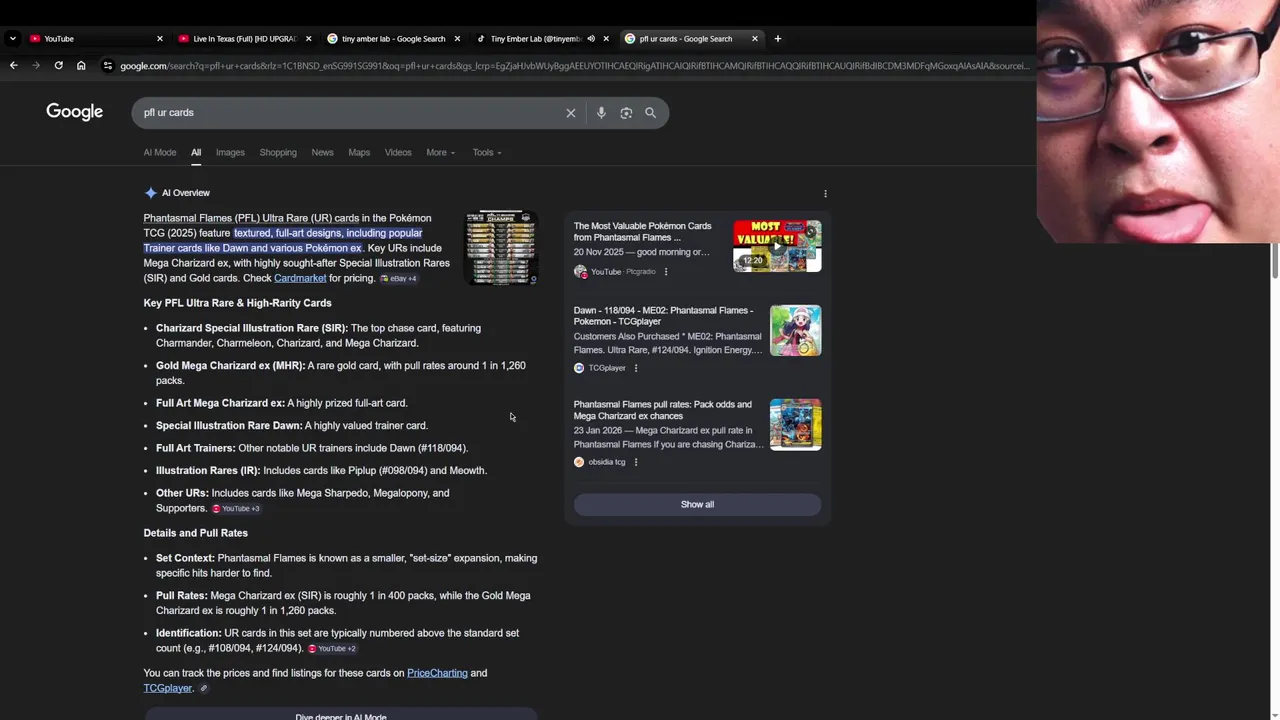Click the YouTube +3 source chip
Screen dimensions: 1280x720
[236, 509]
